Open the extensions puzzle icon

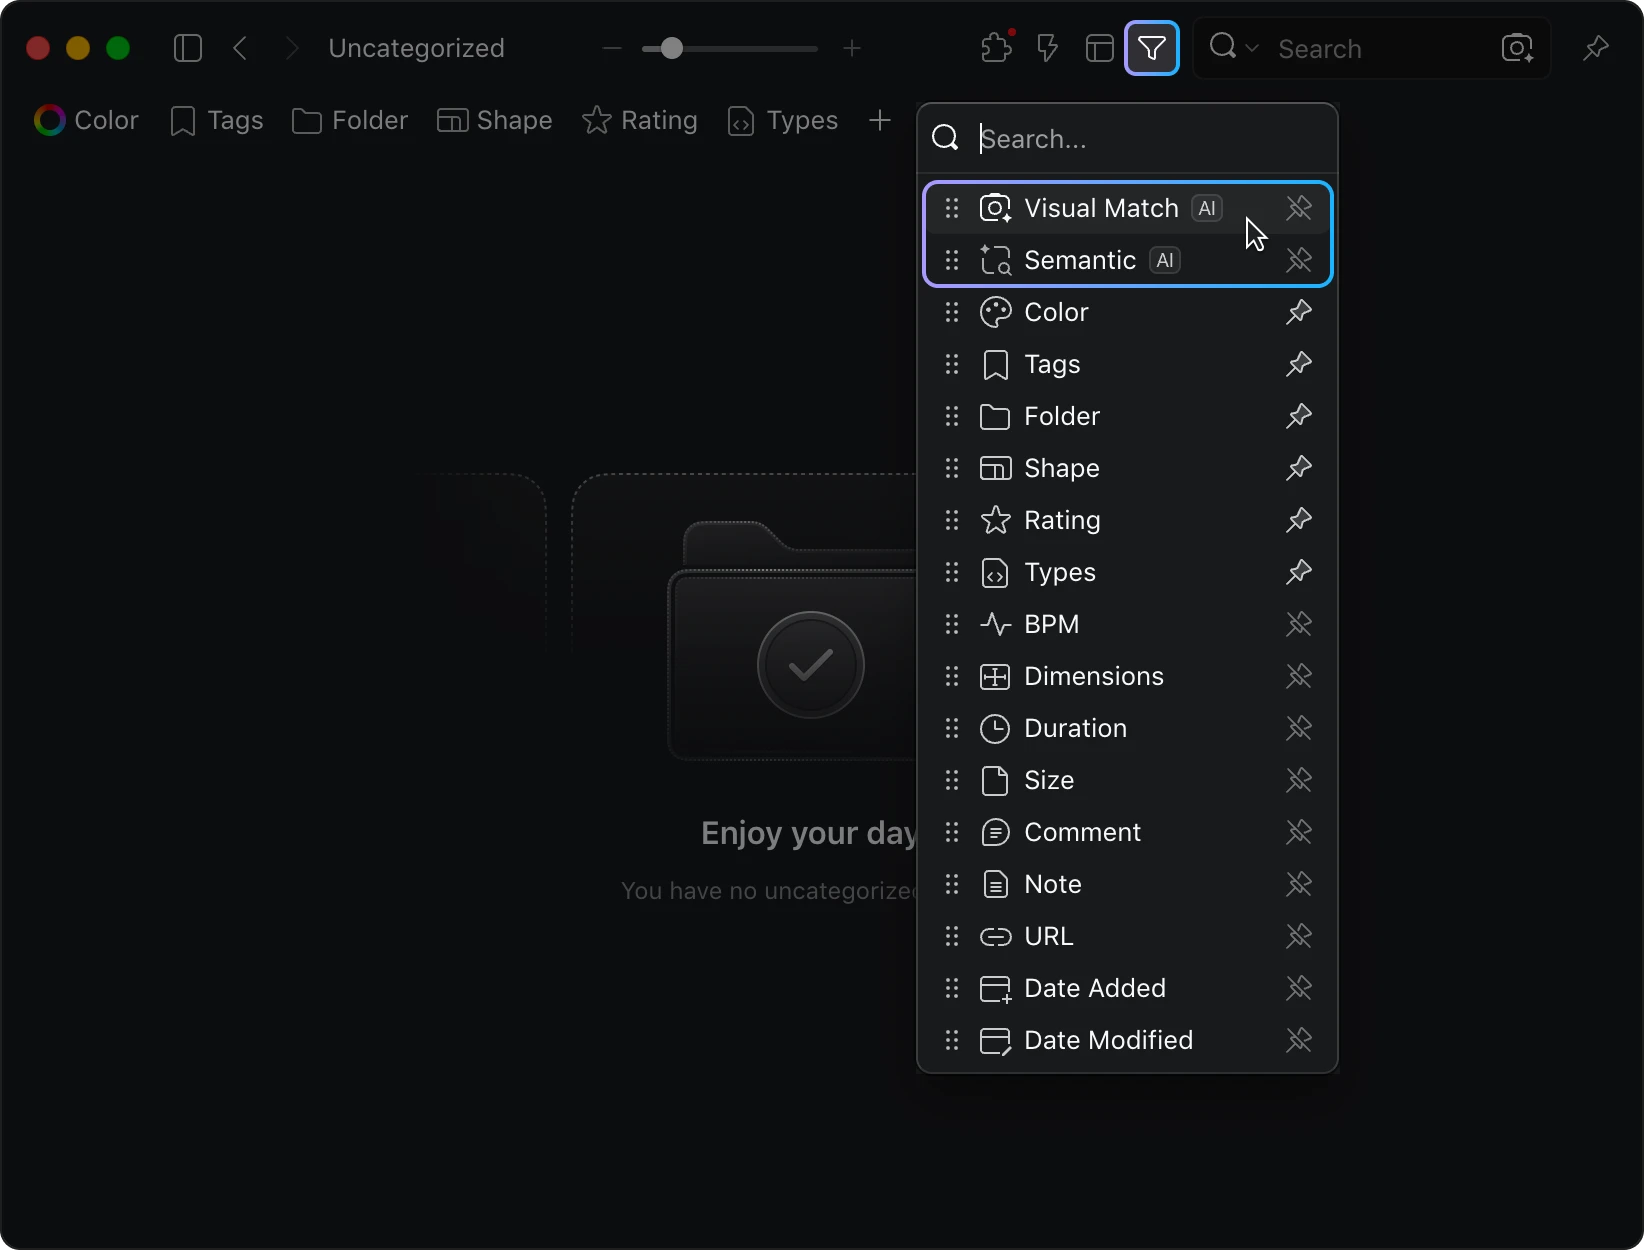click(x=996, y=48)
